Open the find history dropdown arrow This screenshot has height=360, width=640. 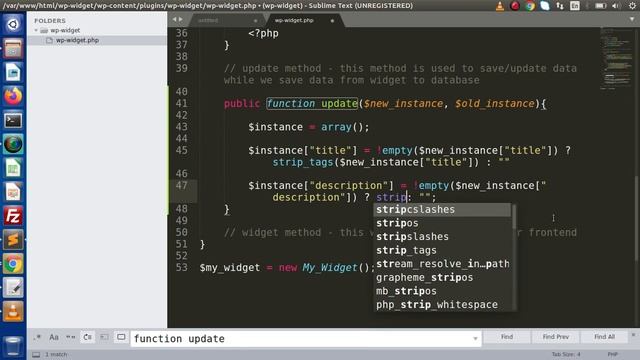click(x=475, y=338)
